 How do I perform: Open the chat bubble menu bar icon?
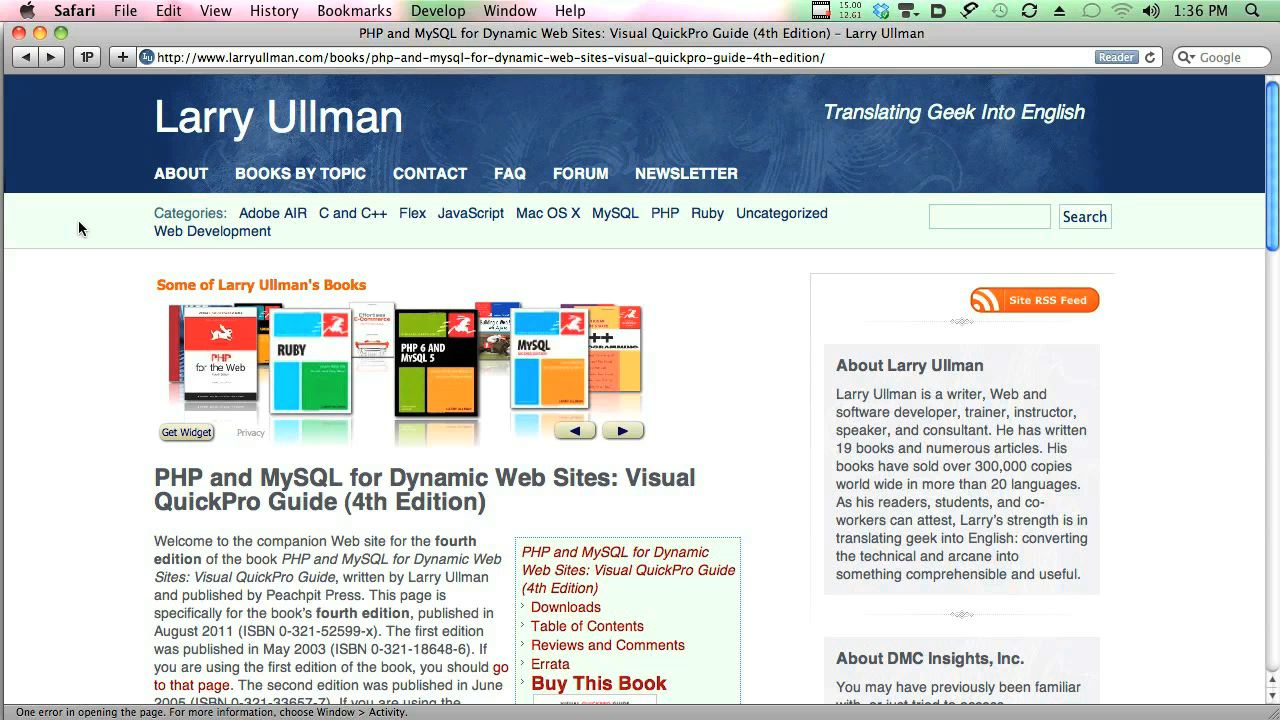click(1092, 11)
